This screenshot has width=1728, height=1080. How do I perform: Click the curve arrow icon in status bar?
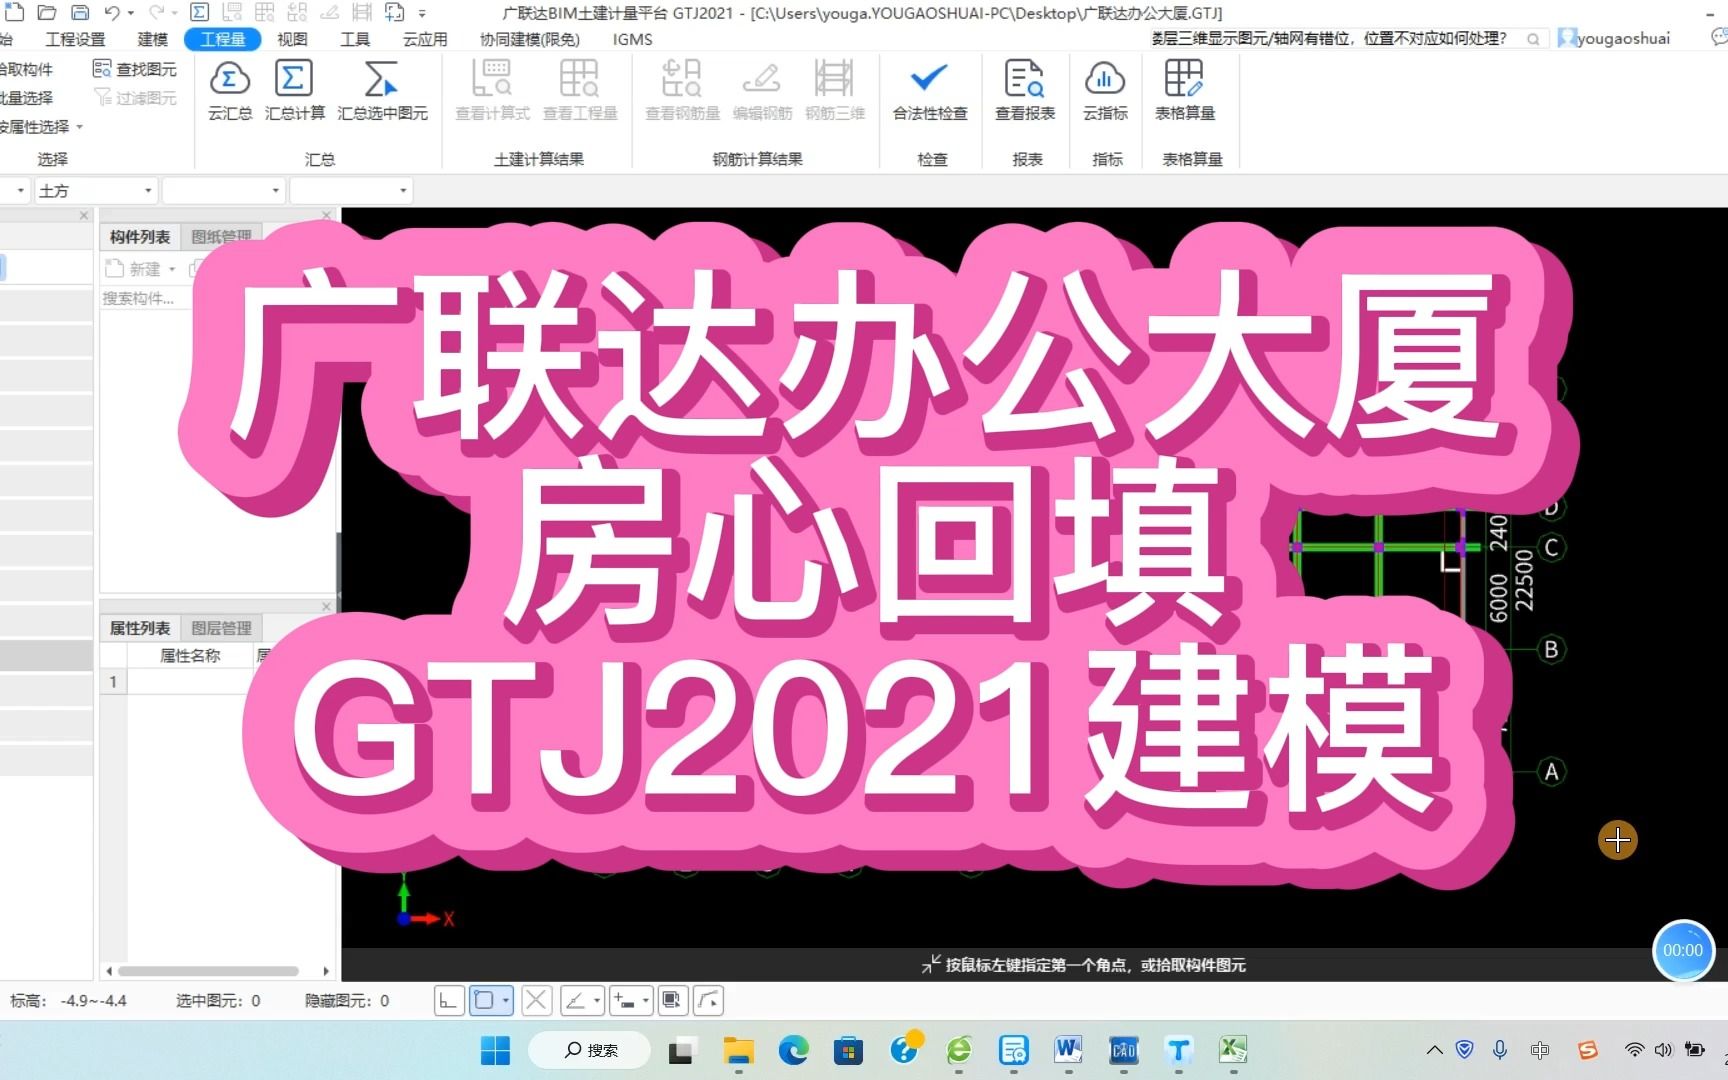708,1000
